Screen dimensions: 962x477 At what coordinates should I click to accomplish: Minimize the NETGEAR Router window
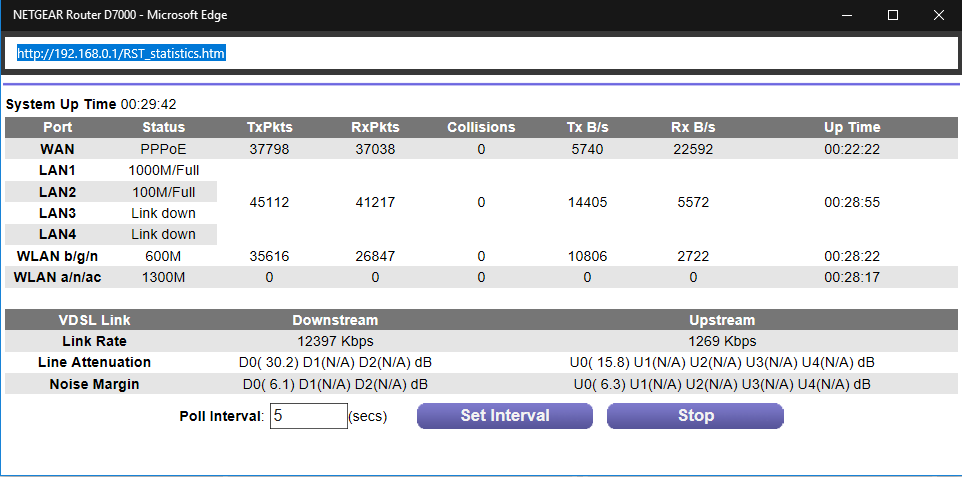click(847, 15)
